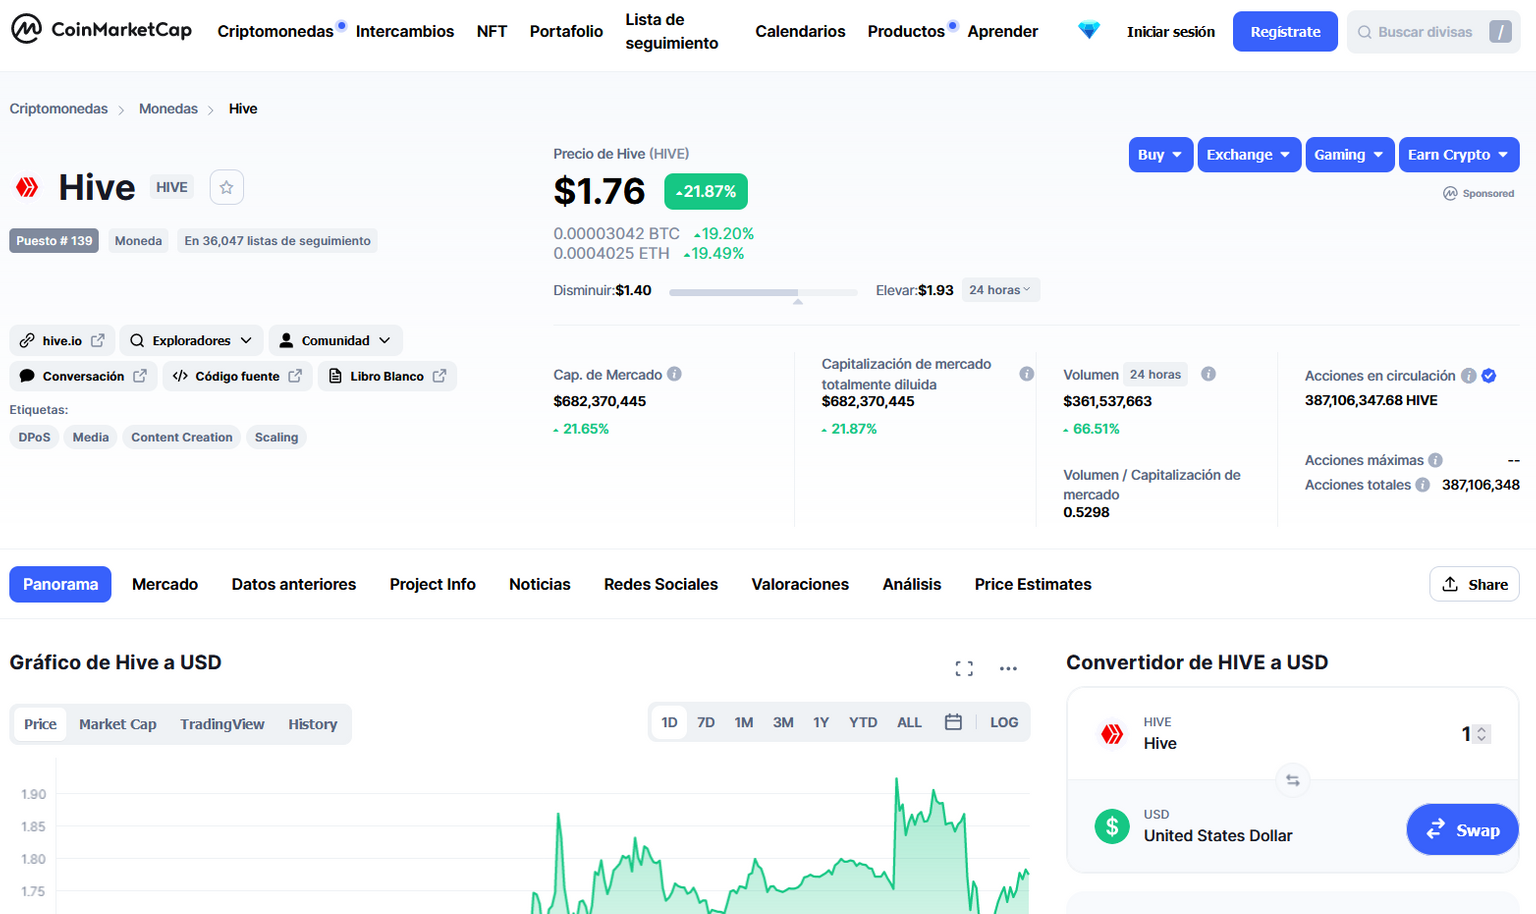Click the Regístrate button
1536x914 pixels.
(x=1285, y=32)
